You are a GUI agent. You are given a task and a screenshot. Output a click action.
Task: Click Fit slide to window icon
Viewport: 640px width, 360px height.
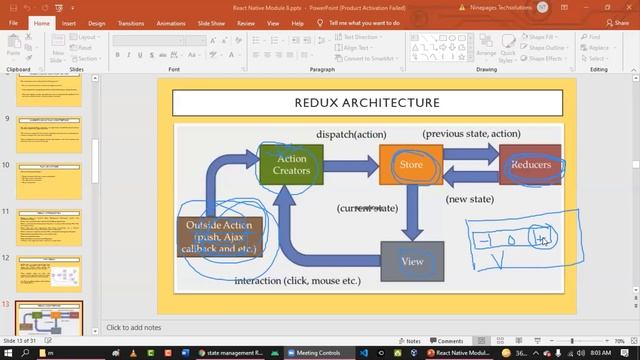(x=634, y=341)
